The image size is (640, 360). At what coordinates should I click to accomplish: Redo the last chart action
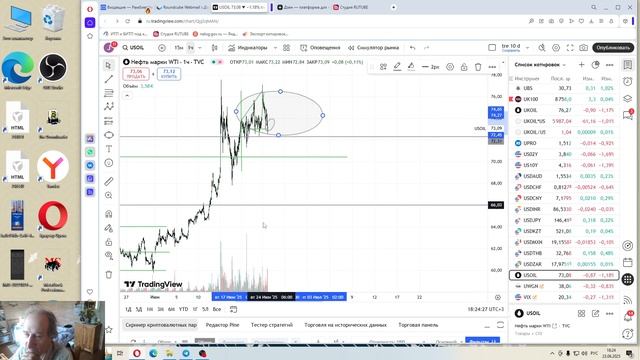pos(427,48)
